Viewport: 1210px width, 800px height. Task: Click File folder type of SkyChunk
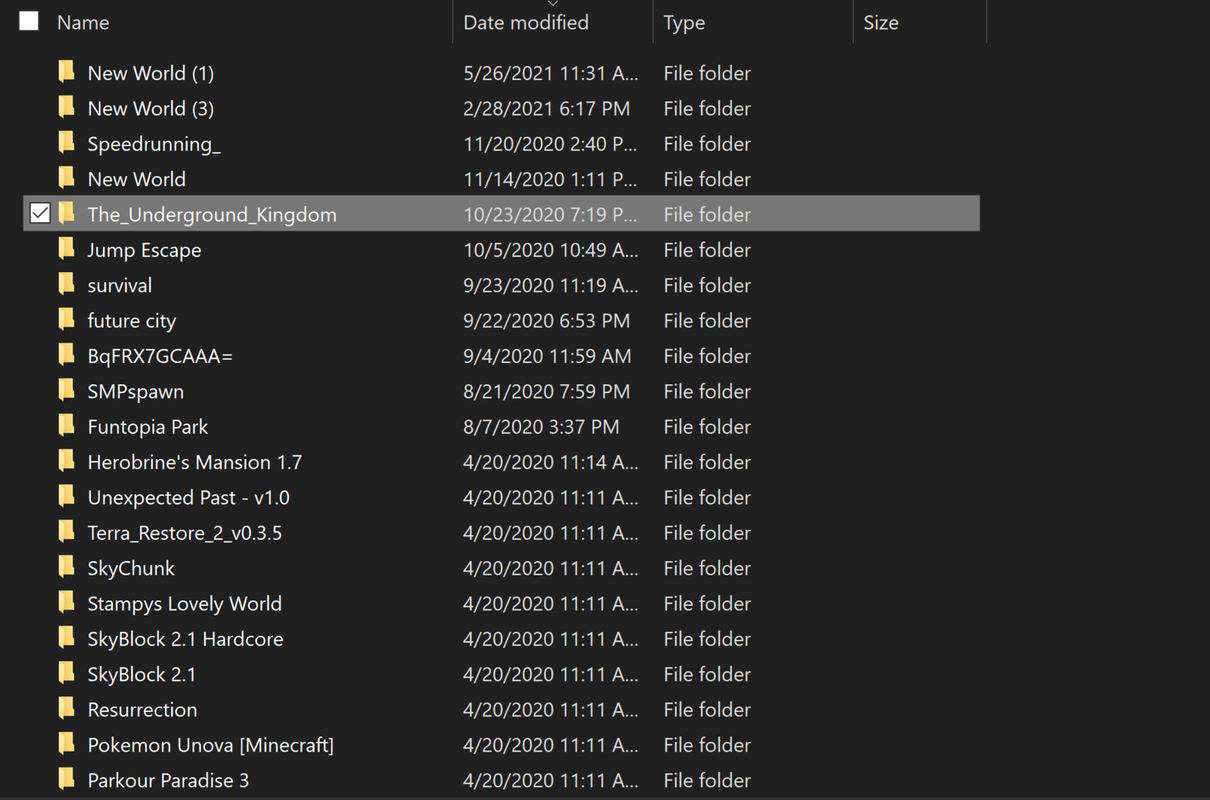tap(707, 568)
